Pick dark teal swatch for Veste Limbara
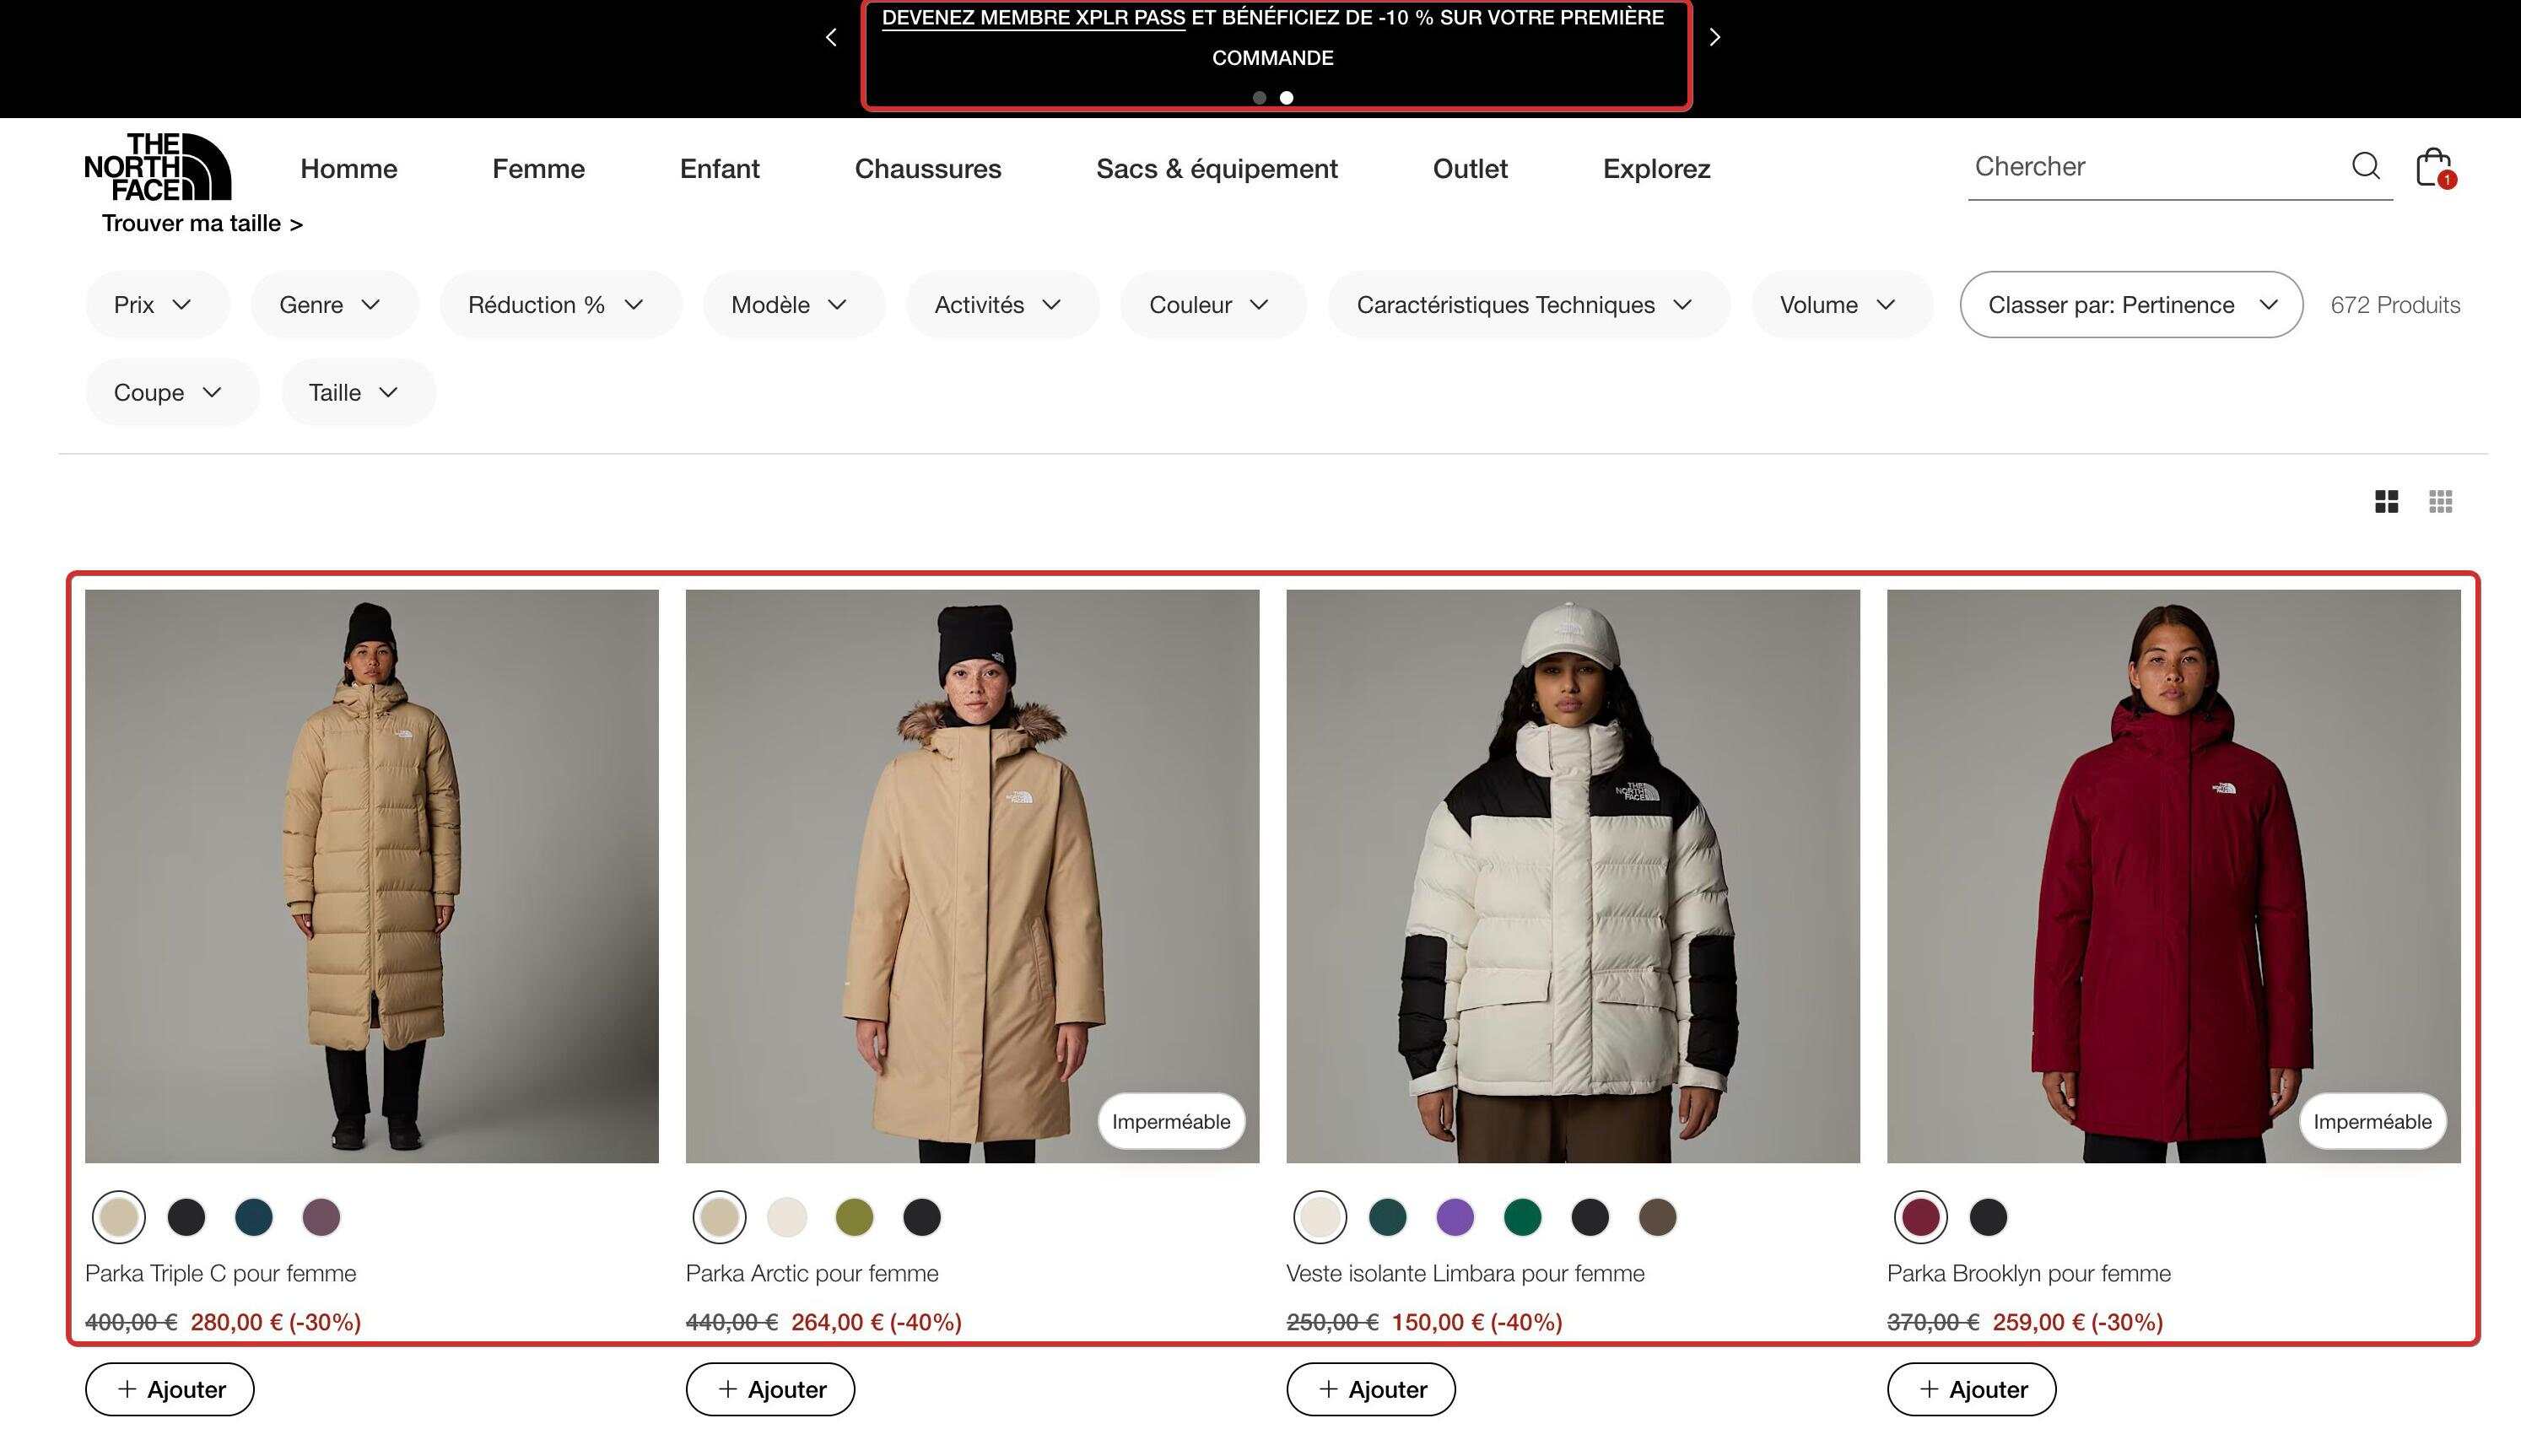Image resolution: width=2521 pixels, height=1456 pixels. (1388, 1217)
